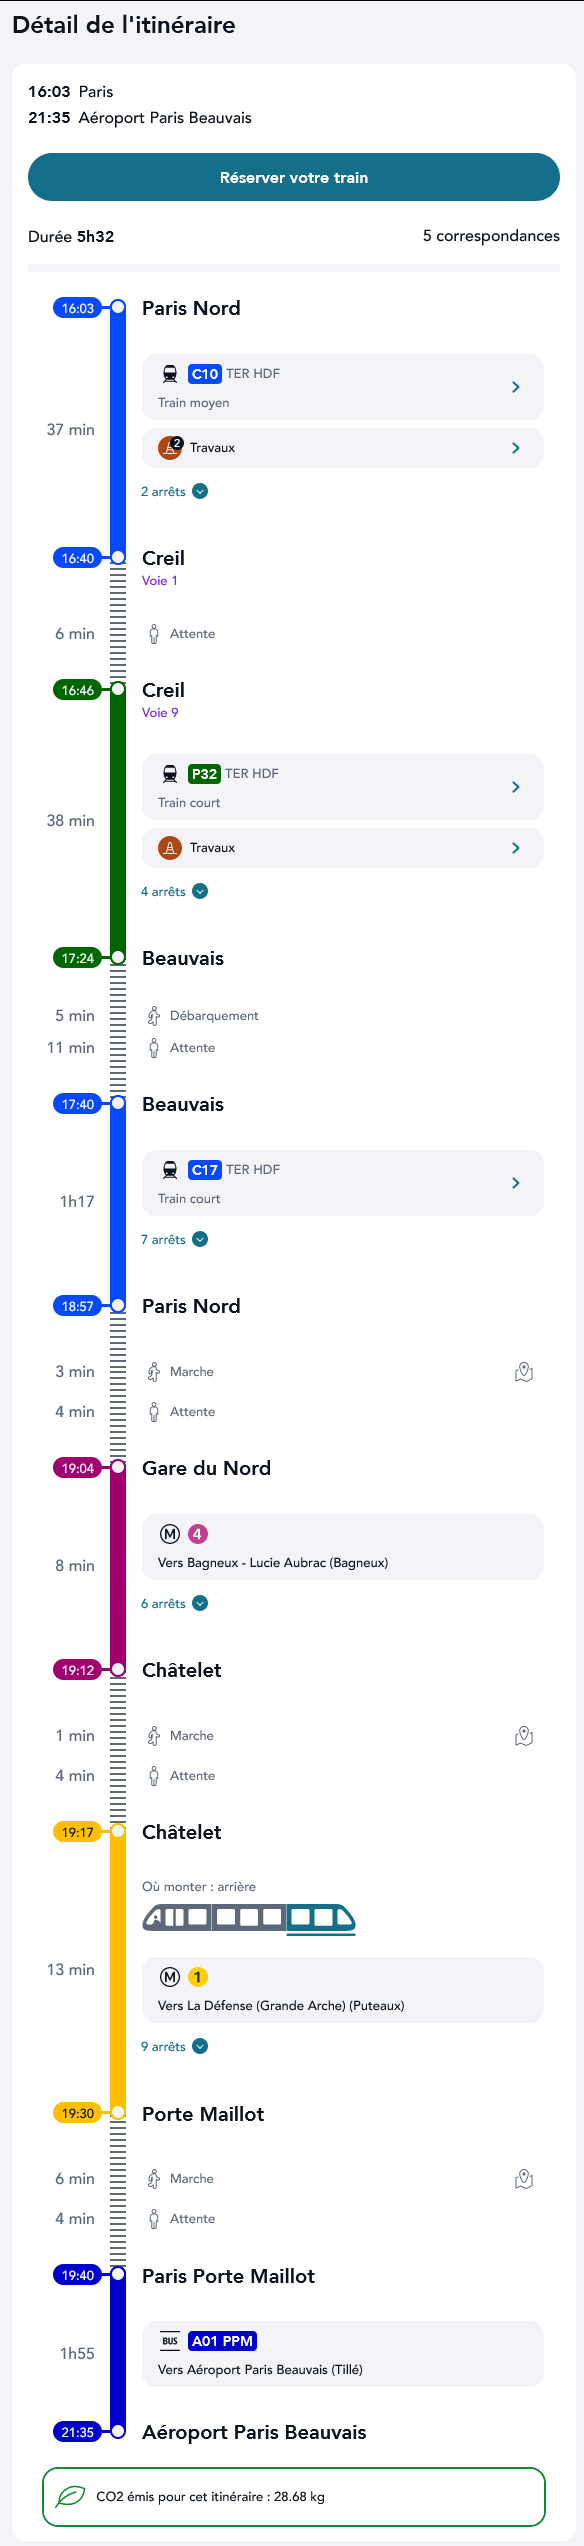Expand the 7 arrêts stop list

(x=174, y=1239)
